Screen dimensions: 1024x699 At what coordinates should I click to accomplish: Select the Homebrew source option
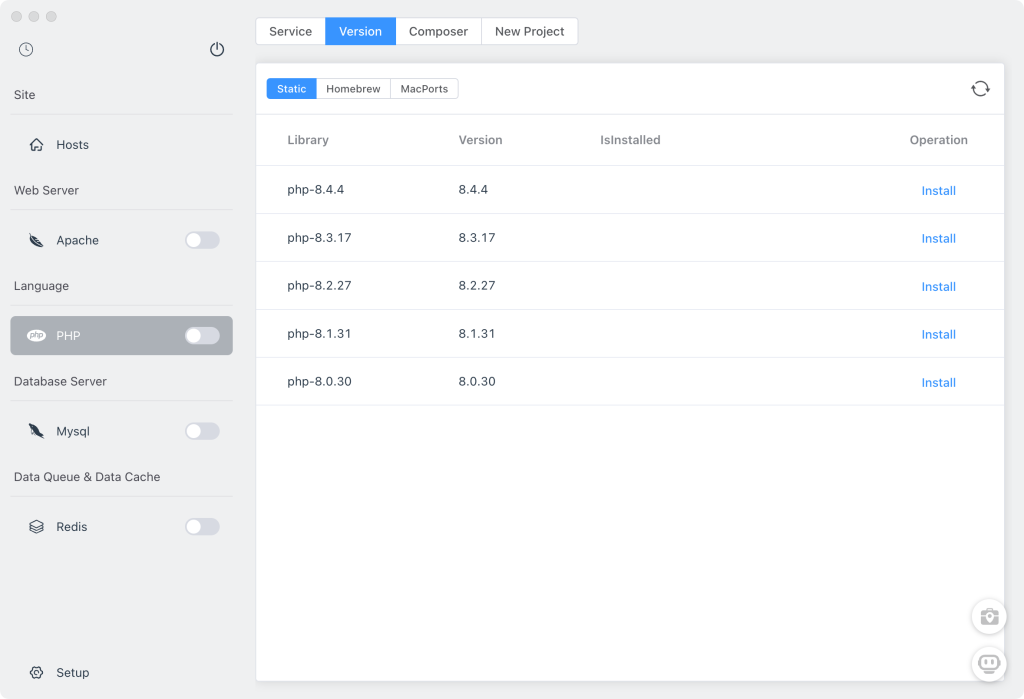[x=353, y=89]
